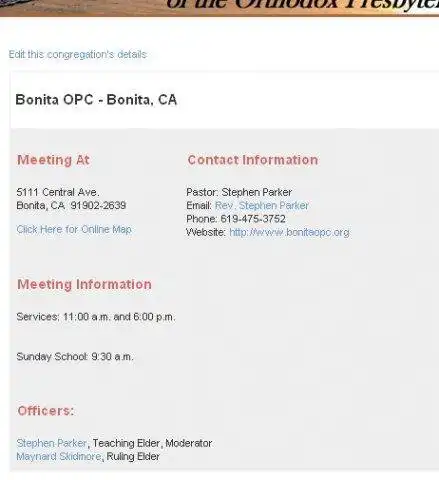
Task: Select the Meeting At heading
Action: 53,160
